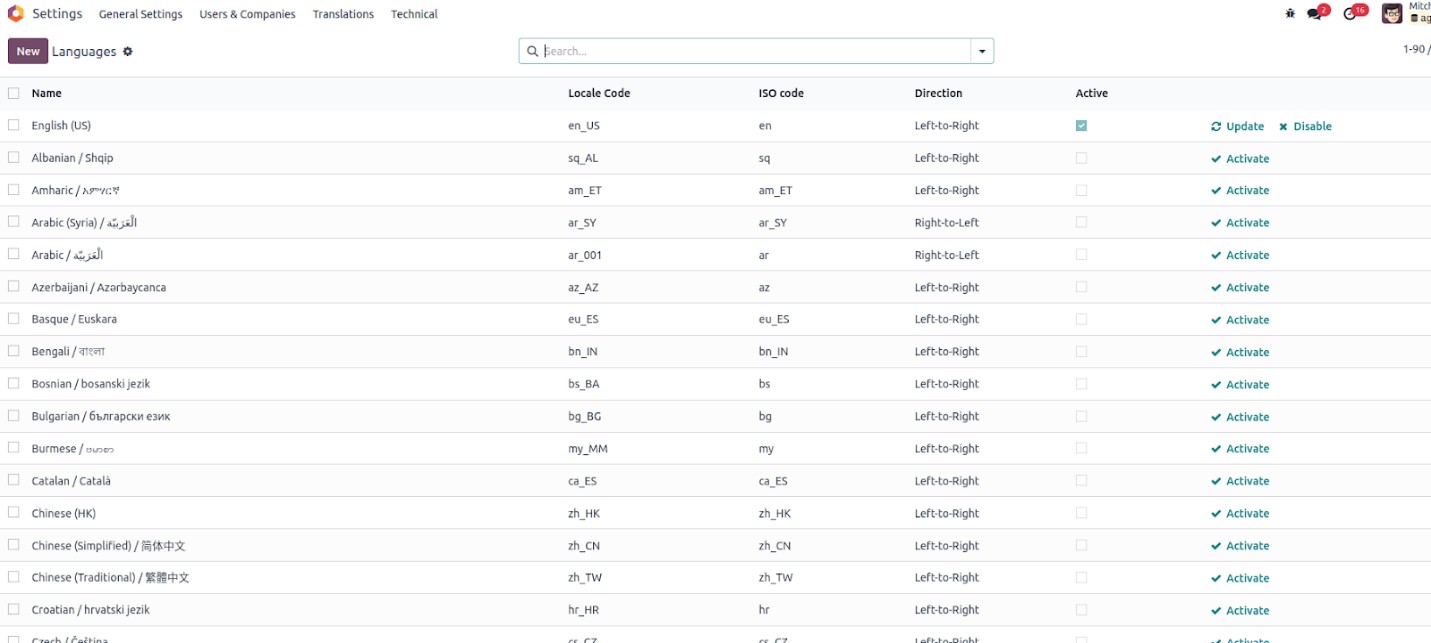Select the Albanian / Shqip row checkbox
Image resolution: width=1431 pixels, height=643 pixels.
[14, 158]
